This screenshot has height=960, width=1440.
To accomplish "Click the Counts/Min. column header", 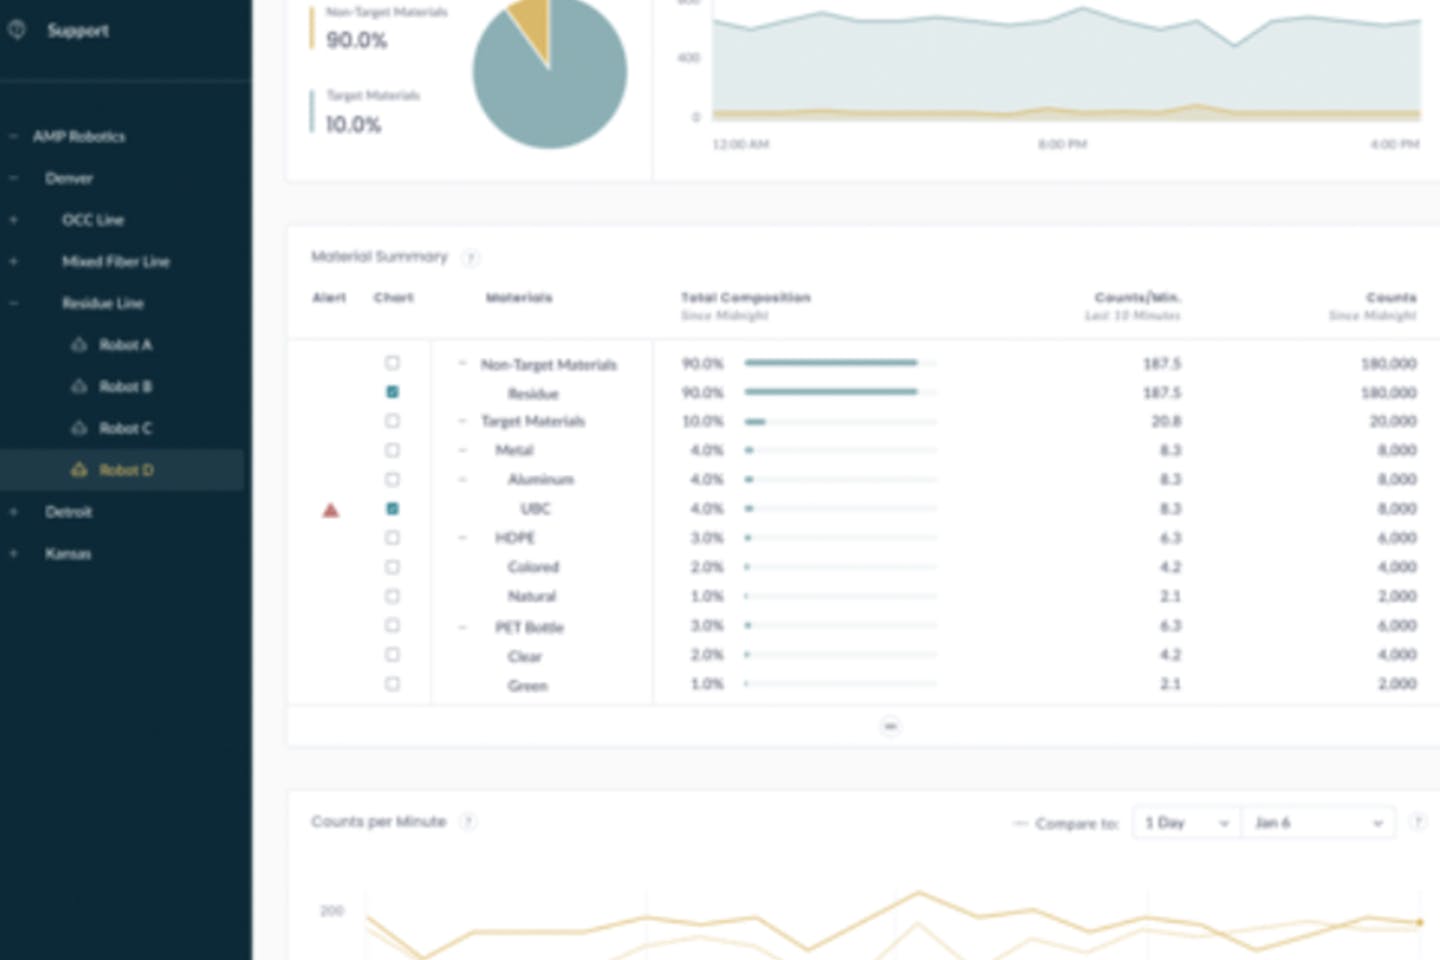I will click(x=1137, y=297).
